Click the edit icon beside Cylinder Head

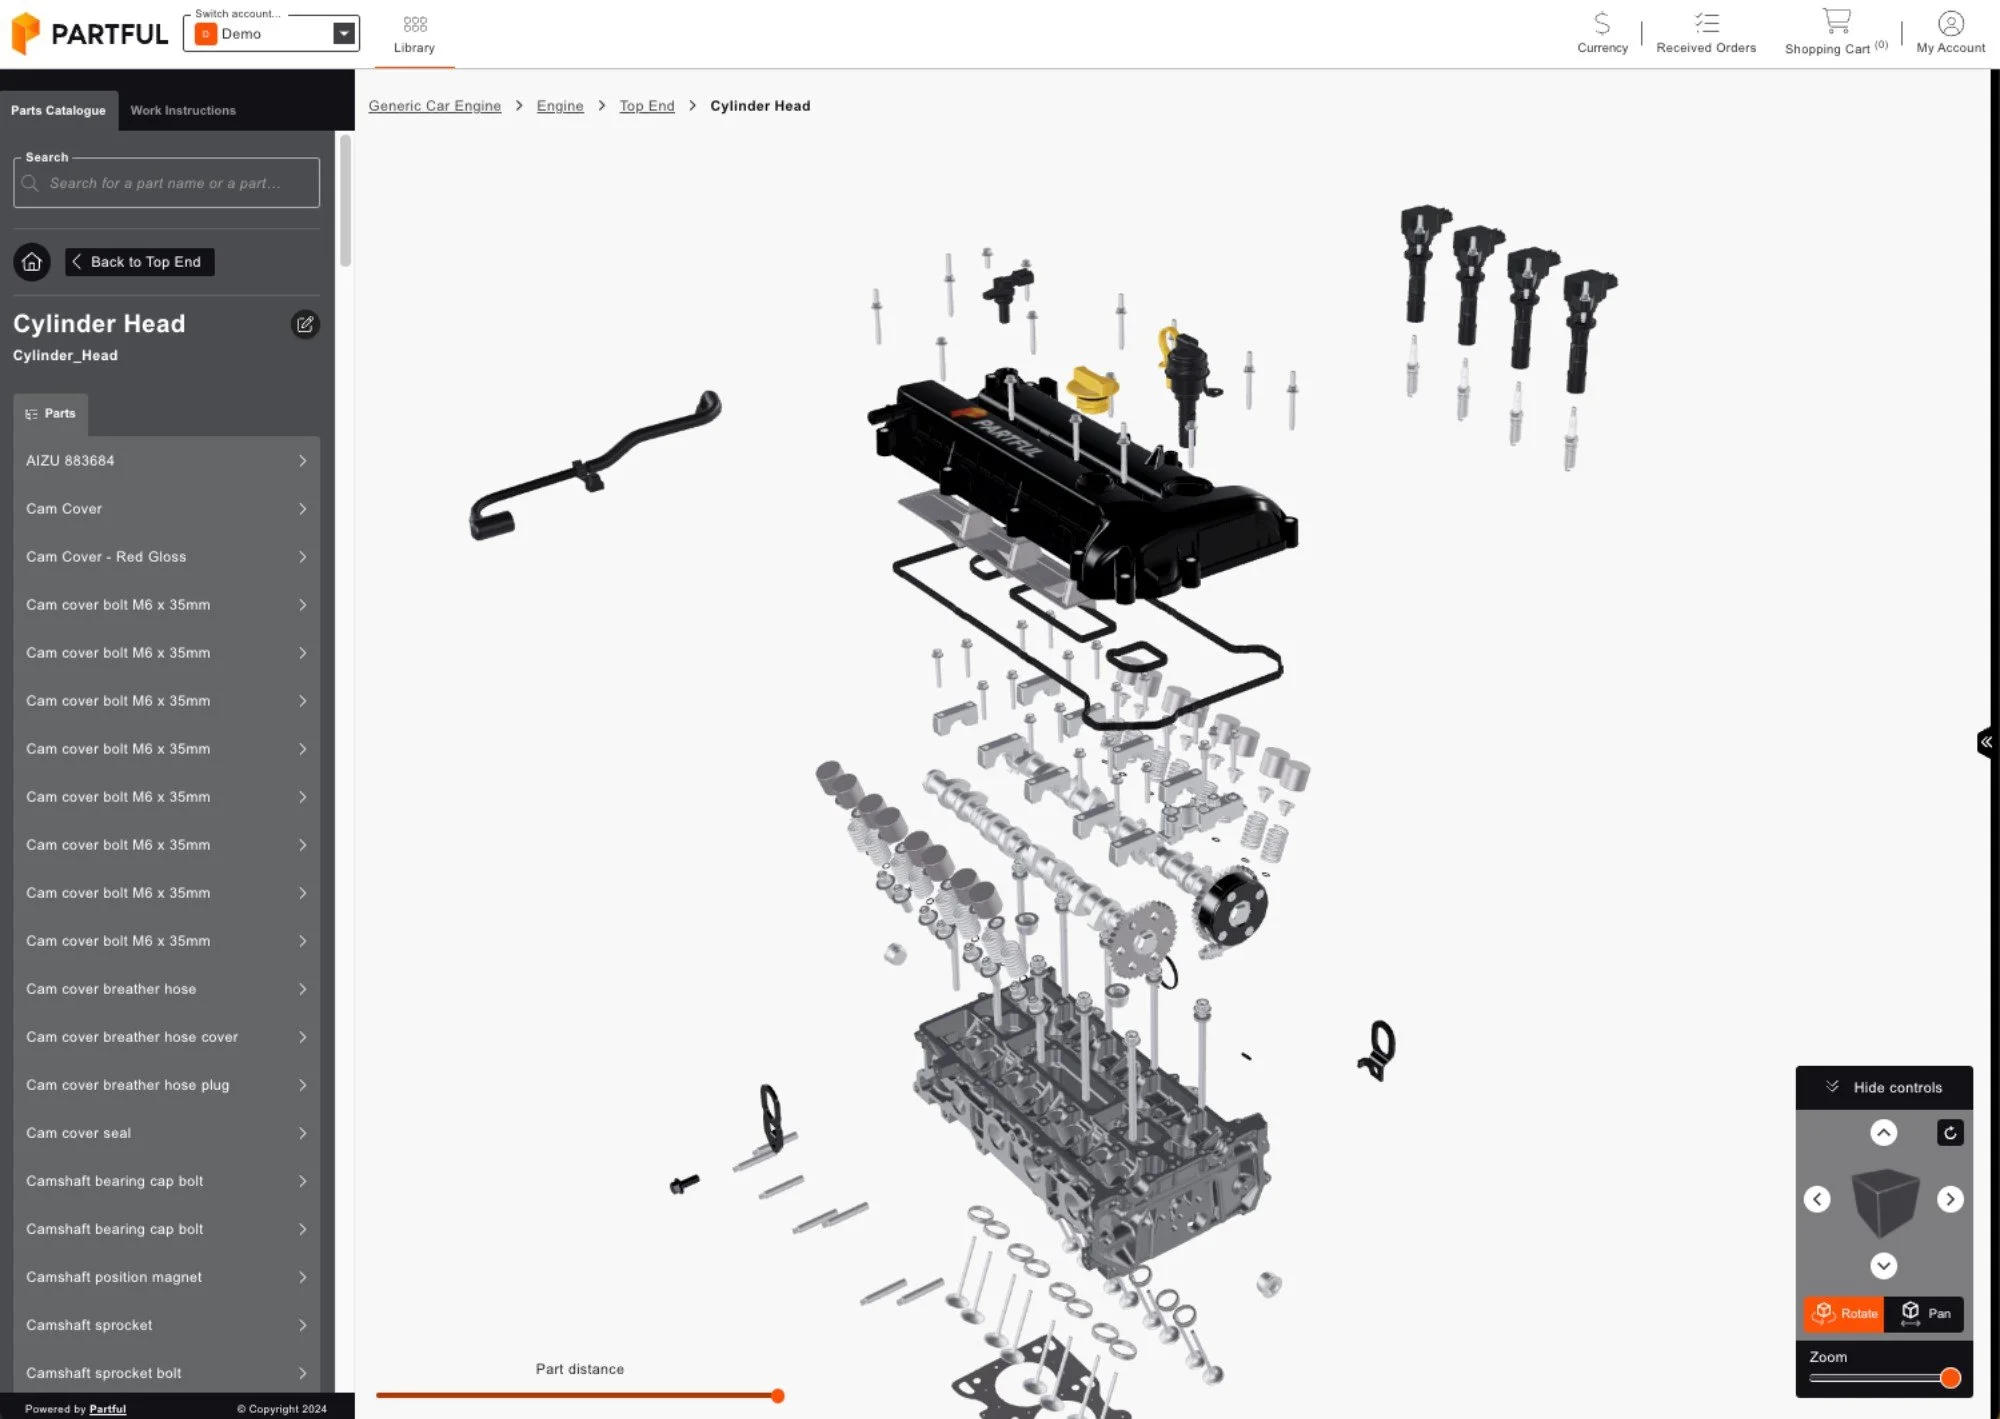305,324
